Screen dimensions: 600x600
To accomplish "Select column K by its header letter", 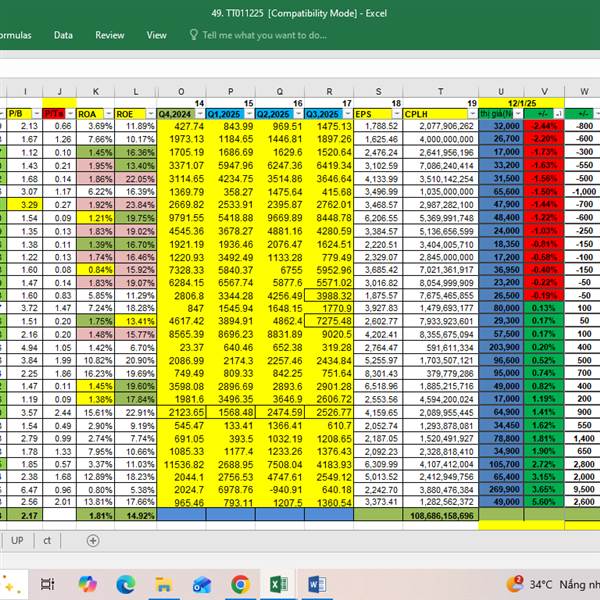I will tap(95, 92).
